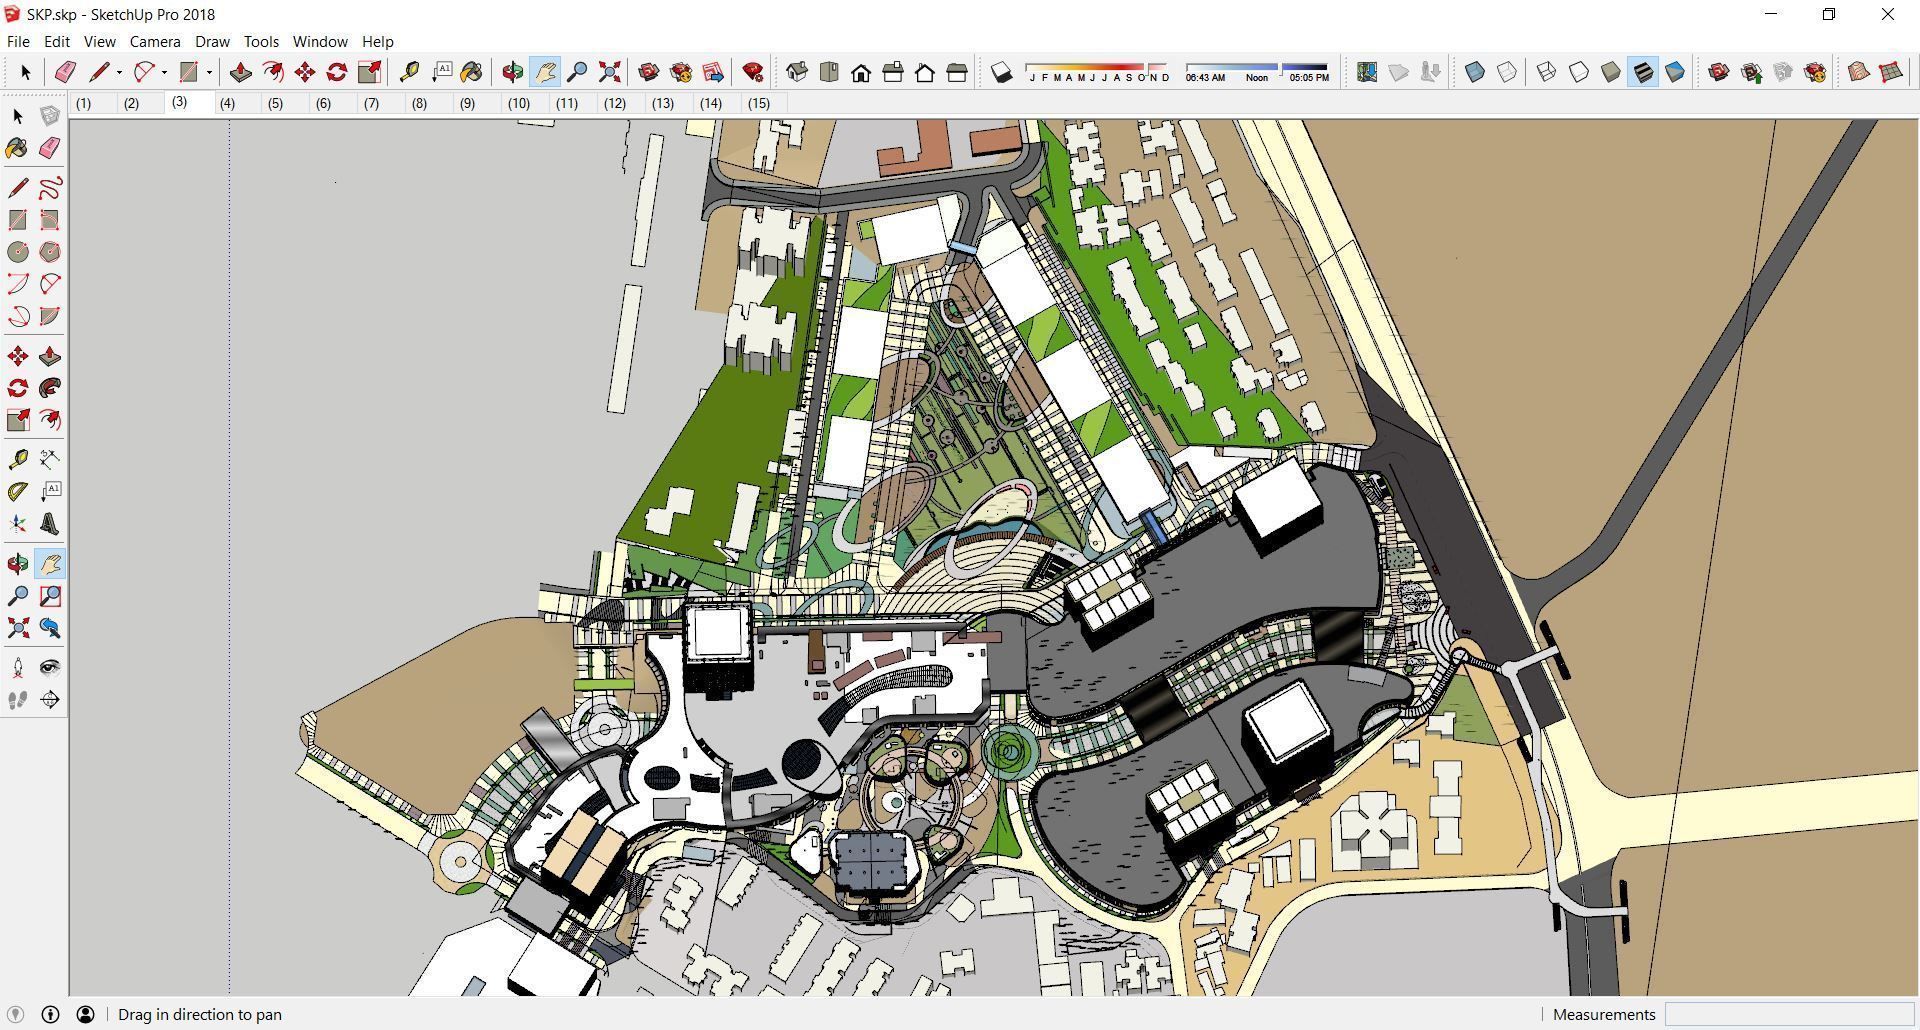The image size is (1920, 1030).
Task: Enable Monochrome face style
Action: click(x=1675, y=72)
